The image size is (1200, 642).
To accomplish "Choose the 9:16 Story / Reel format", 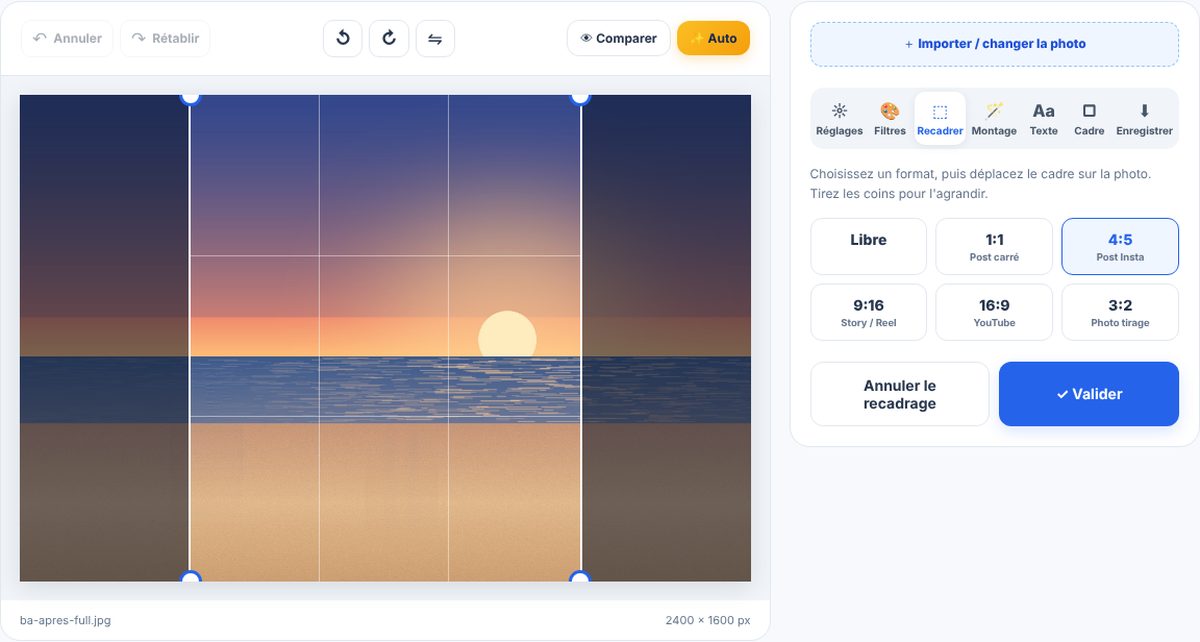I will pyautogui.click(x=868, y=312).
